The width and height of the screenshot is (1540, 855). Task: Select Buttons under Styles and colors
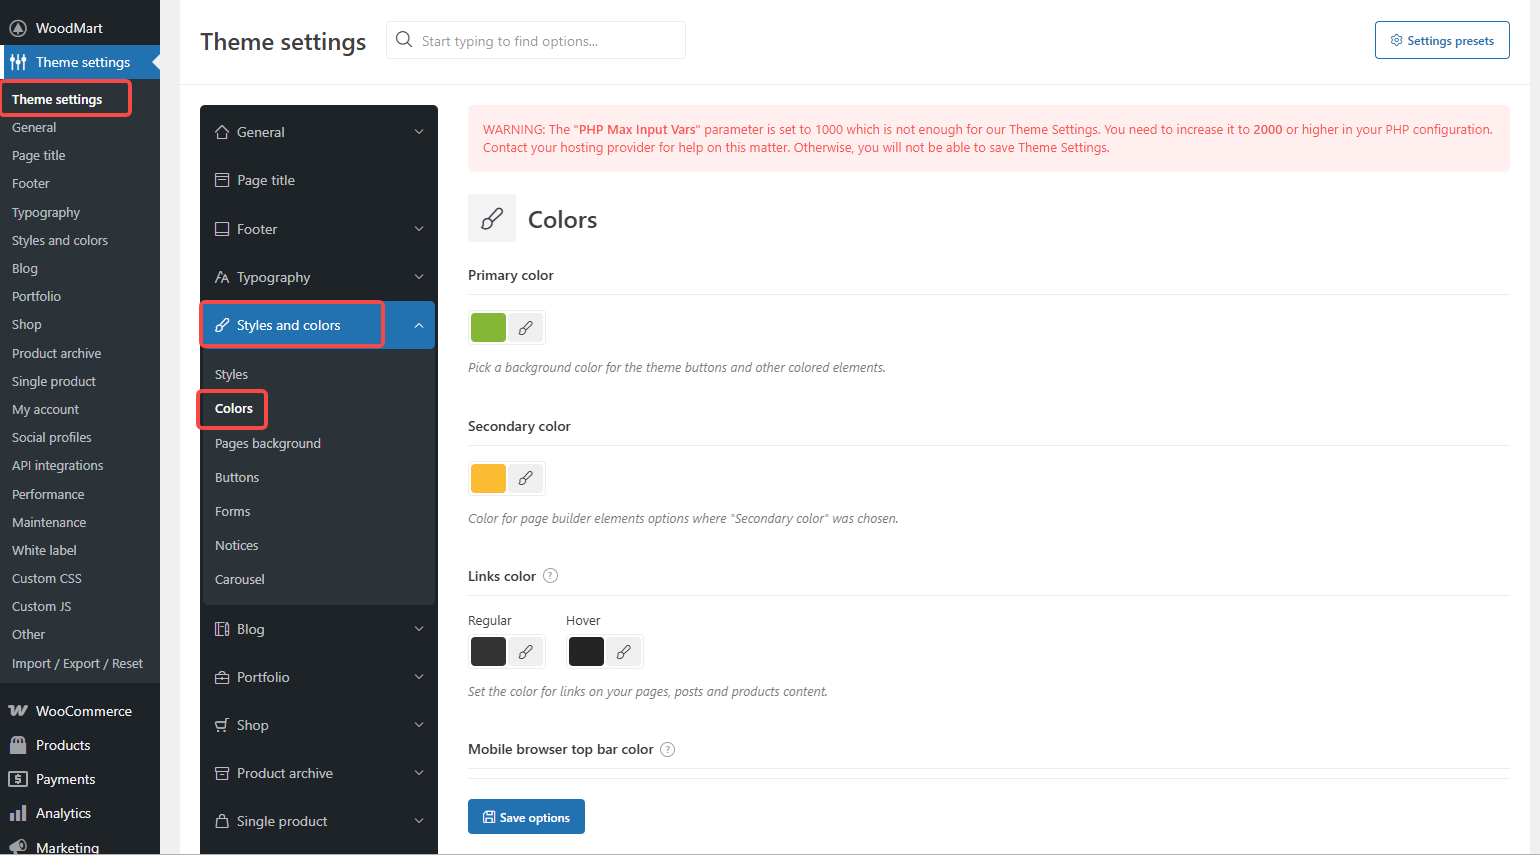[x=237, y=477]
